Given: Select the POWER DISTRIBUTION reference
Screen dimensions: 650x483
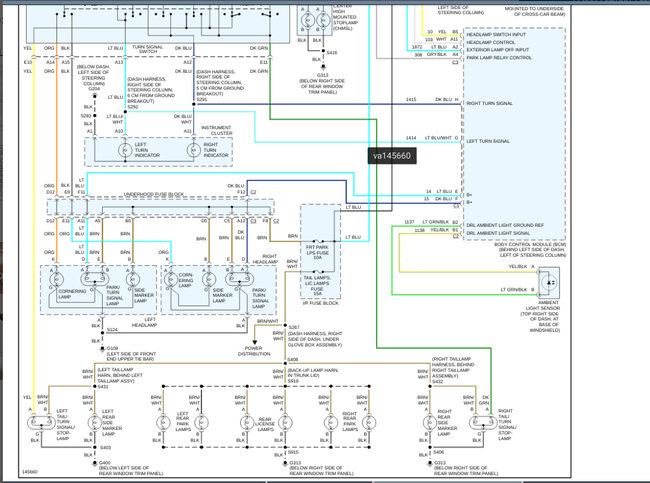Looking at the screenshot, I should click(x=254, y=351).
